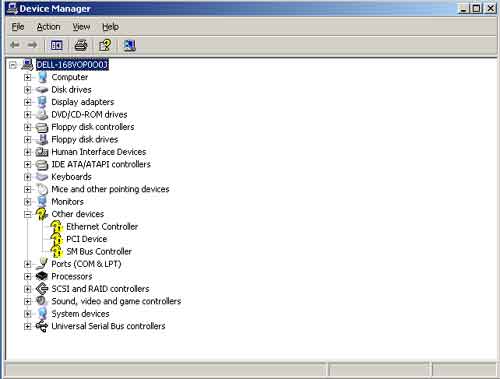Select Human Interface Devices label

coord(99,152)
